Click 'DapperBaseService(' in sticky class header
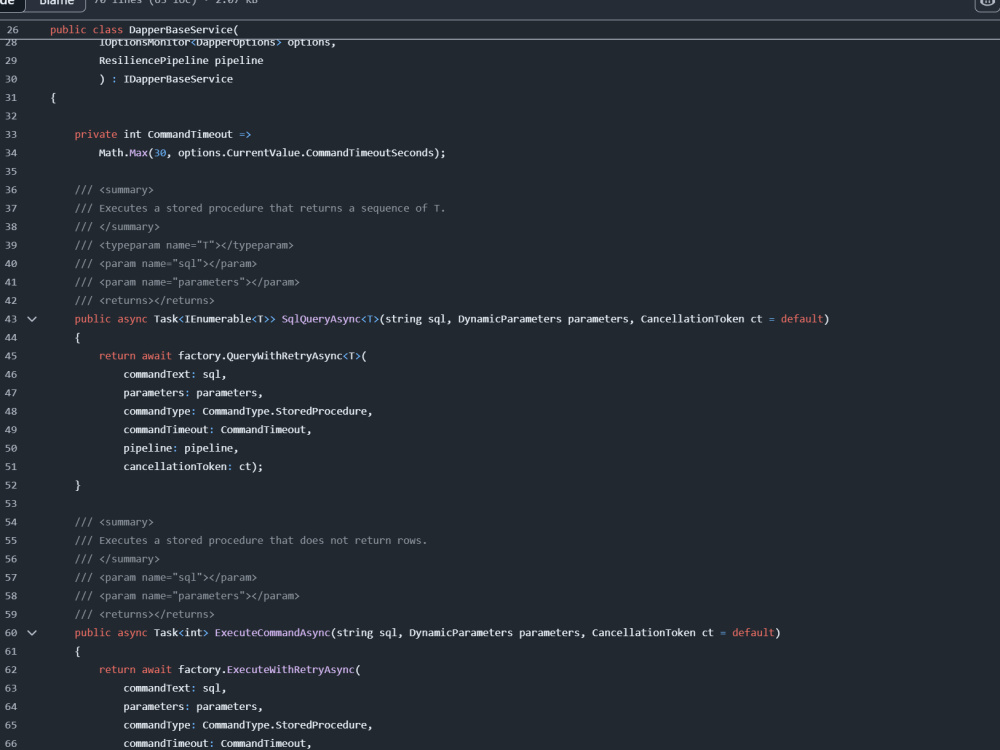 pos(184,29)
